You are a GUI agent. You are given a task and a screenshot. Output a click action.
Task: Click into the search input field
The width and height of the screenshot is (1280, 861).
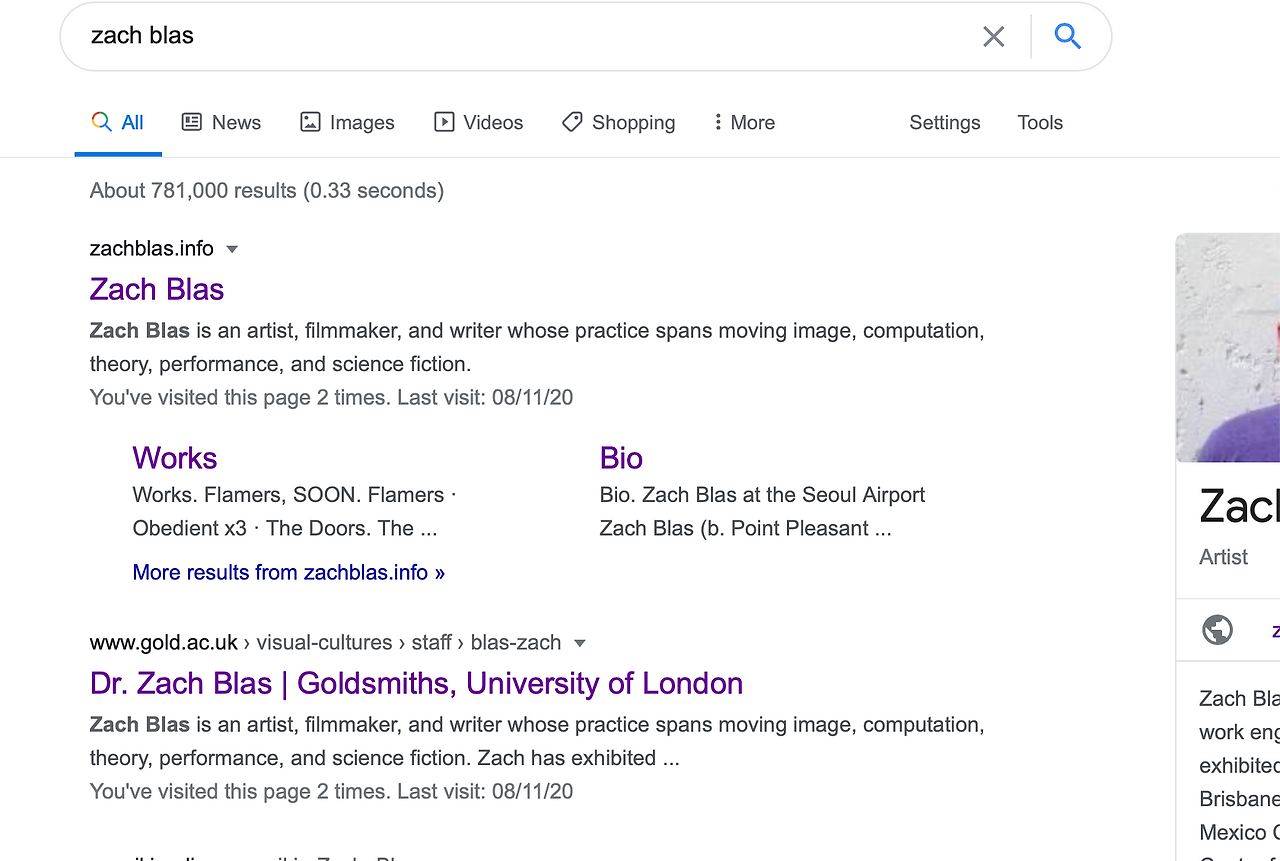pos(500,36)
